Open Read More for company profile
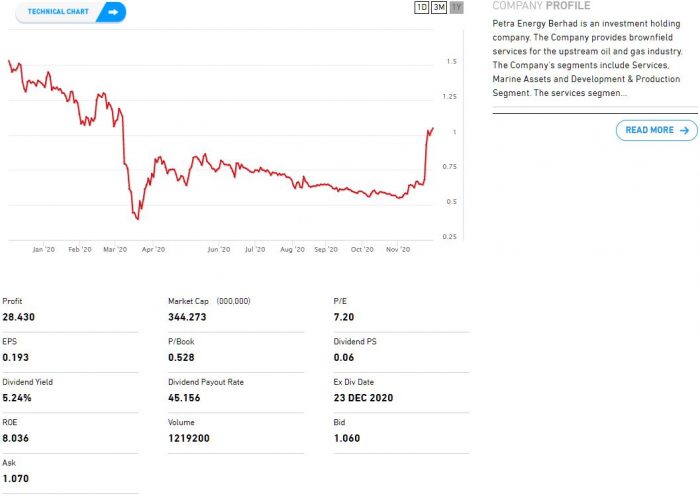The image size is (700, 496). click(650, 130)
